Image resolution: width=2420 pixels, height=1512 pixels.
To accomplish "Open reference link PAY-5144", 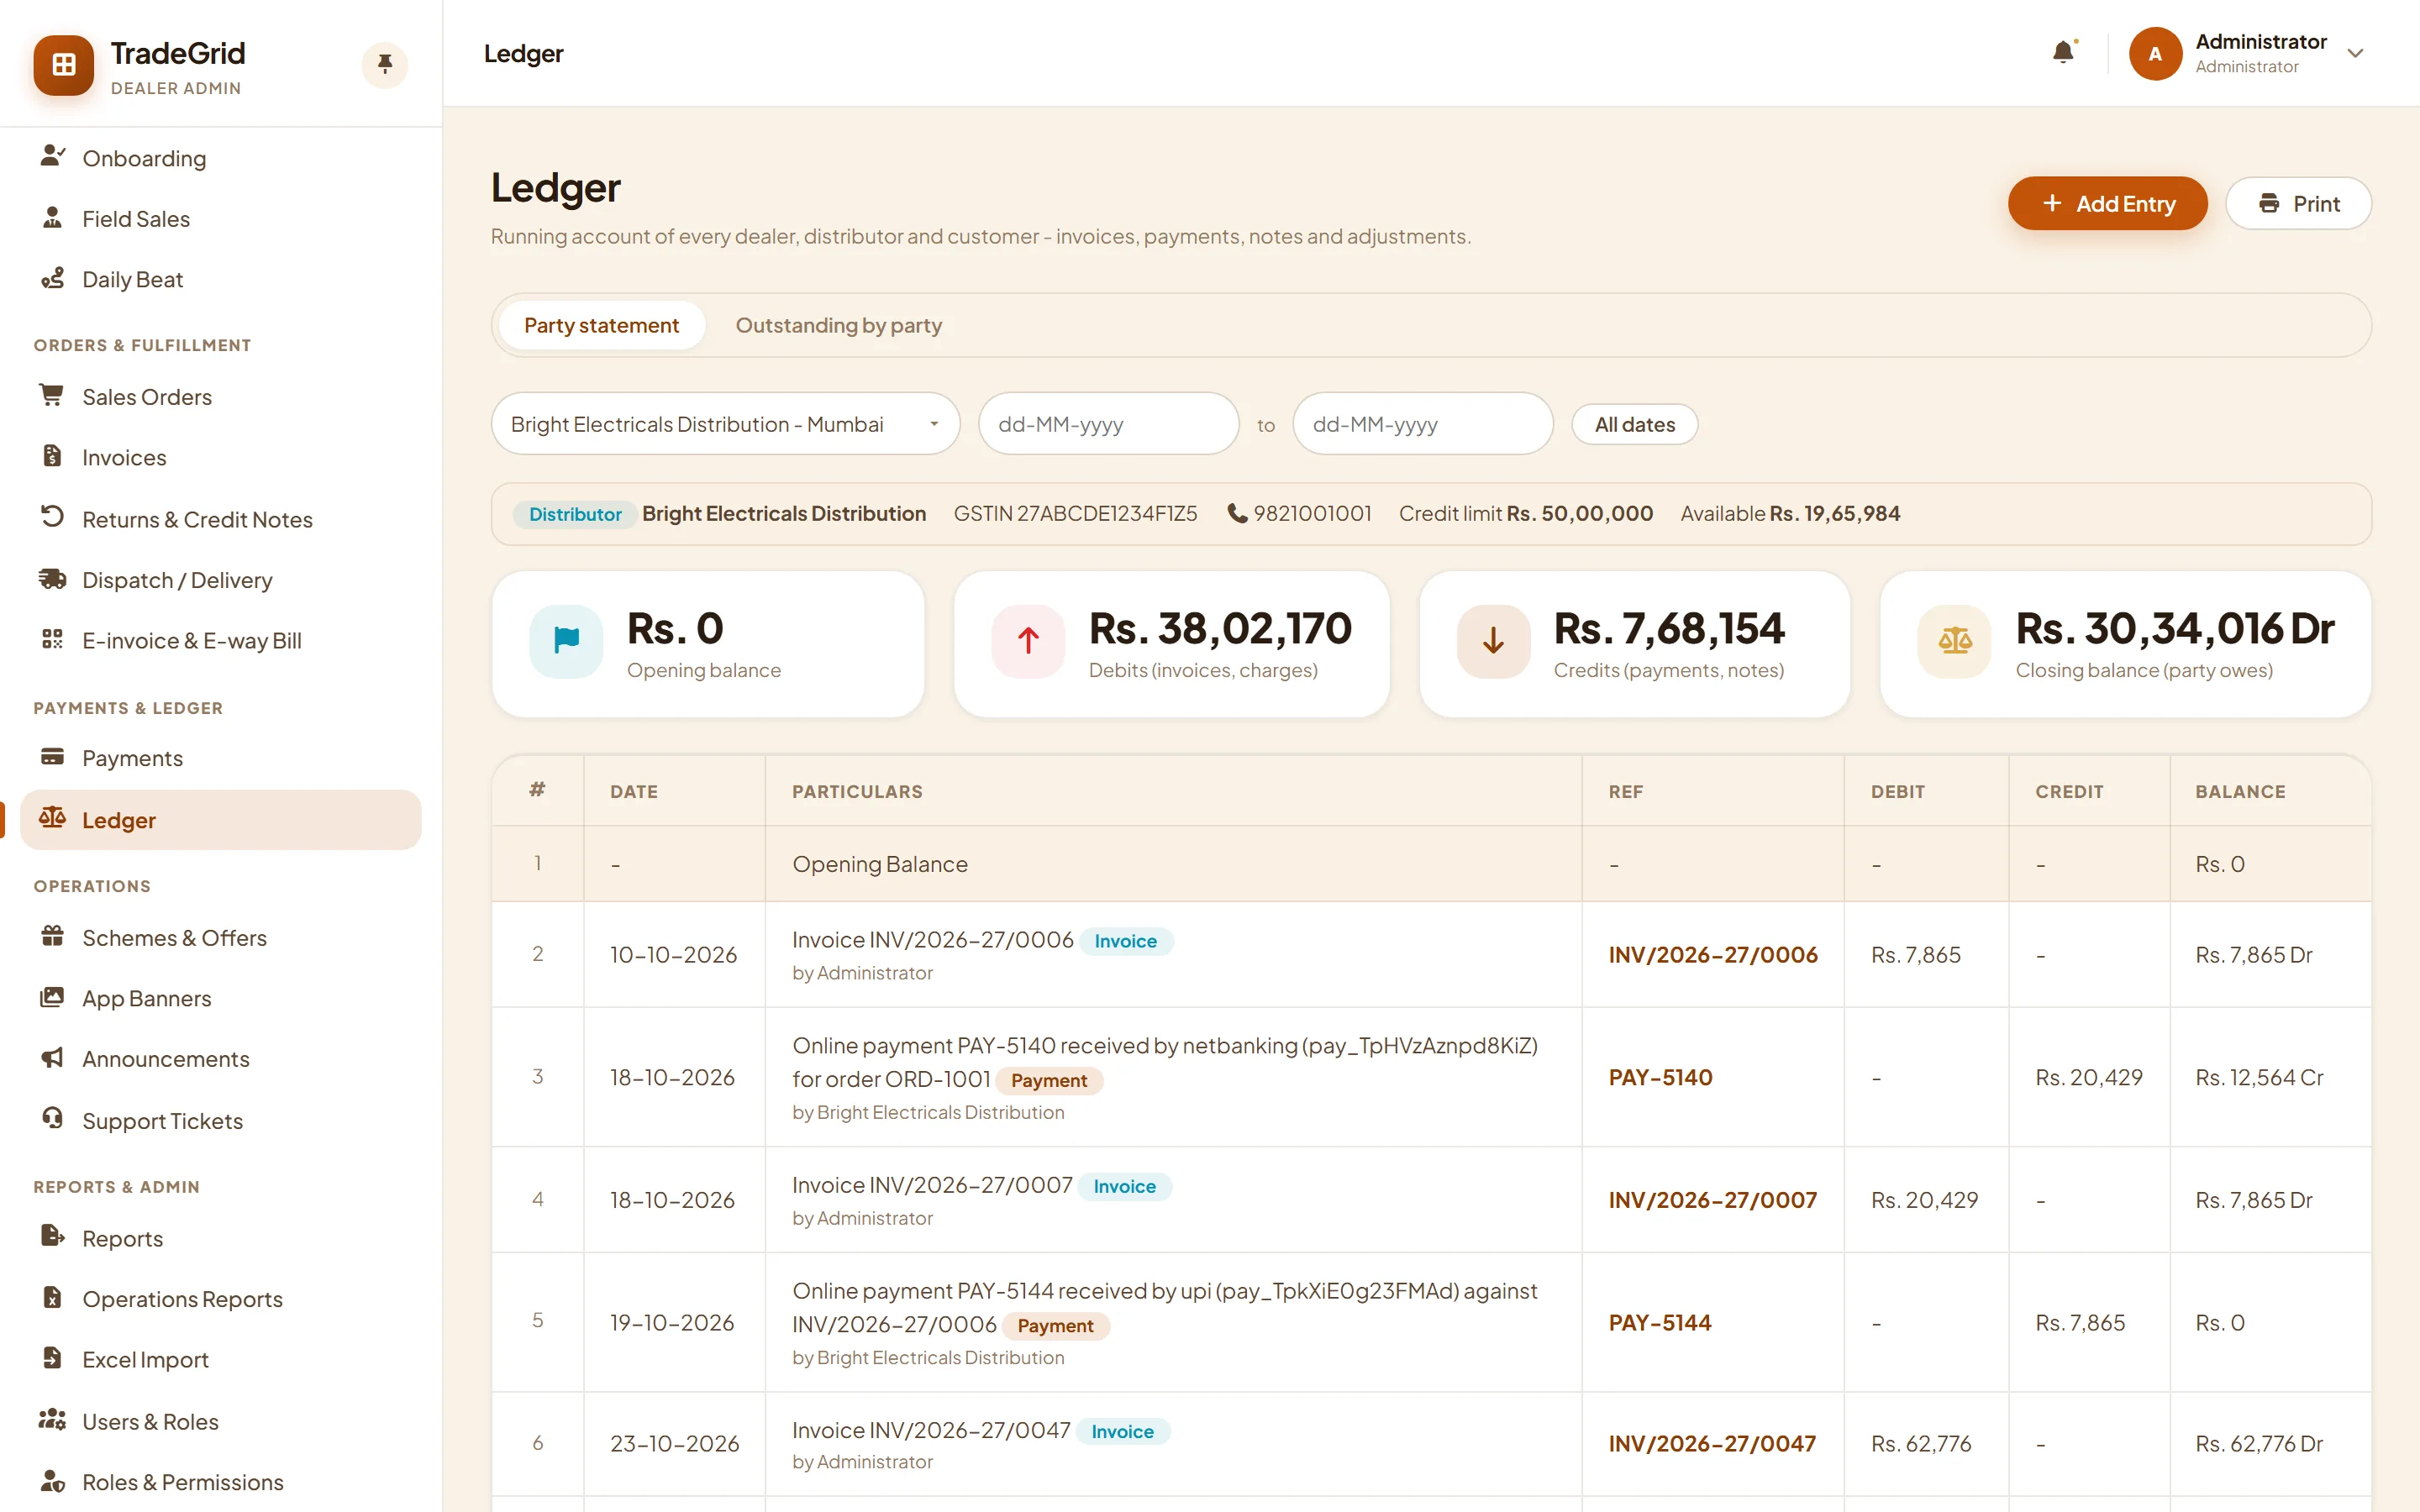I will (x=1660, y=1322).
